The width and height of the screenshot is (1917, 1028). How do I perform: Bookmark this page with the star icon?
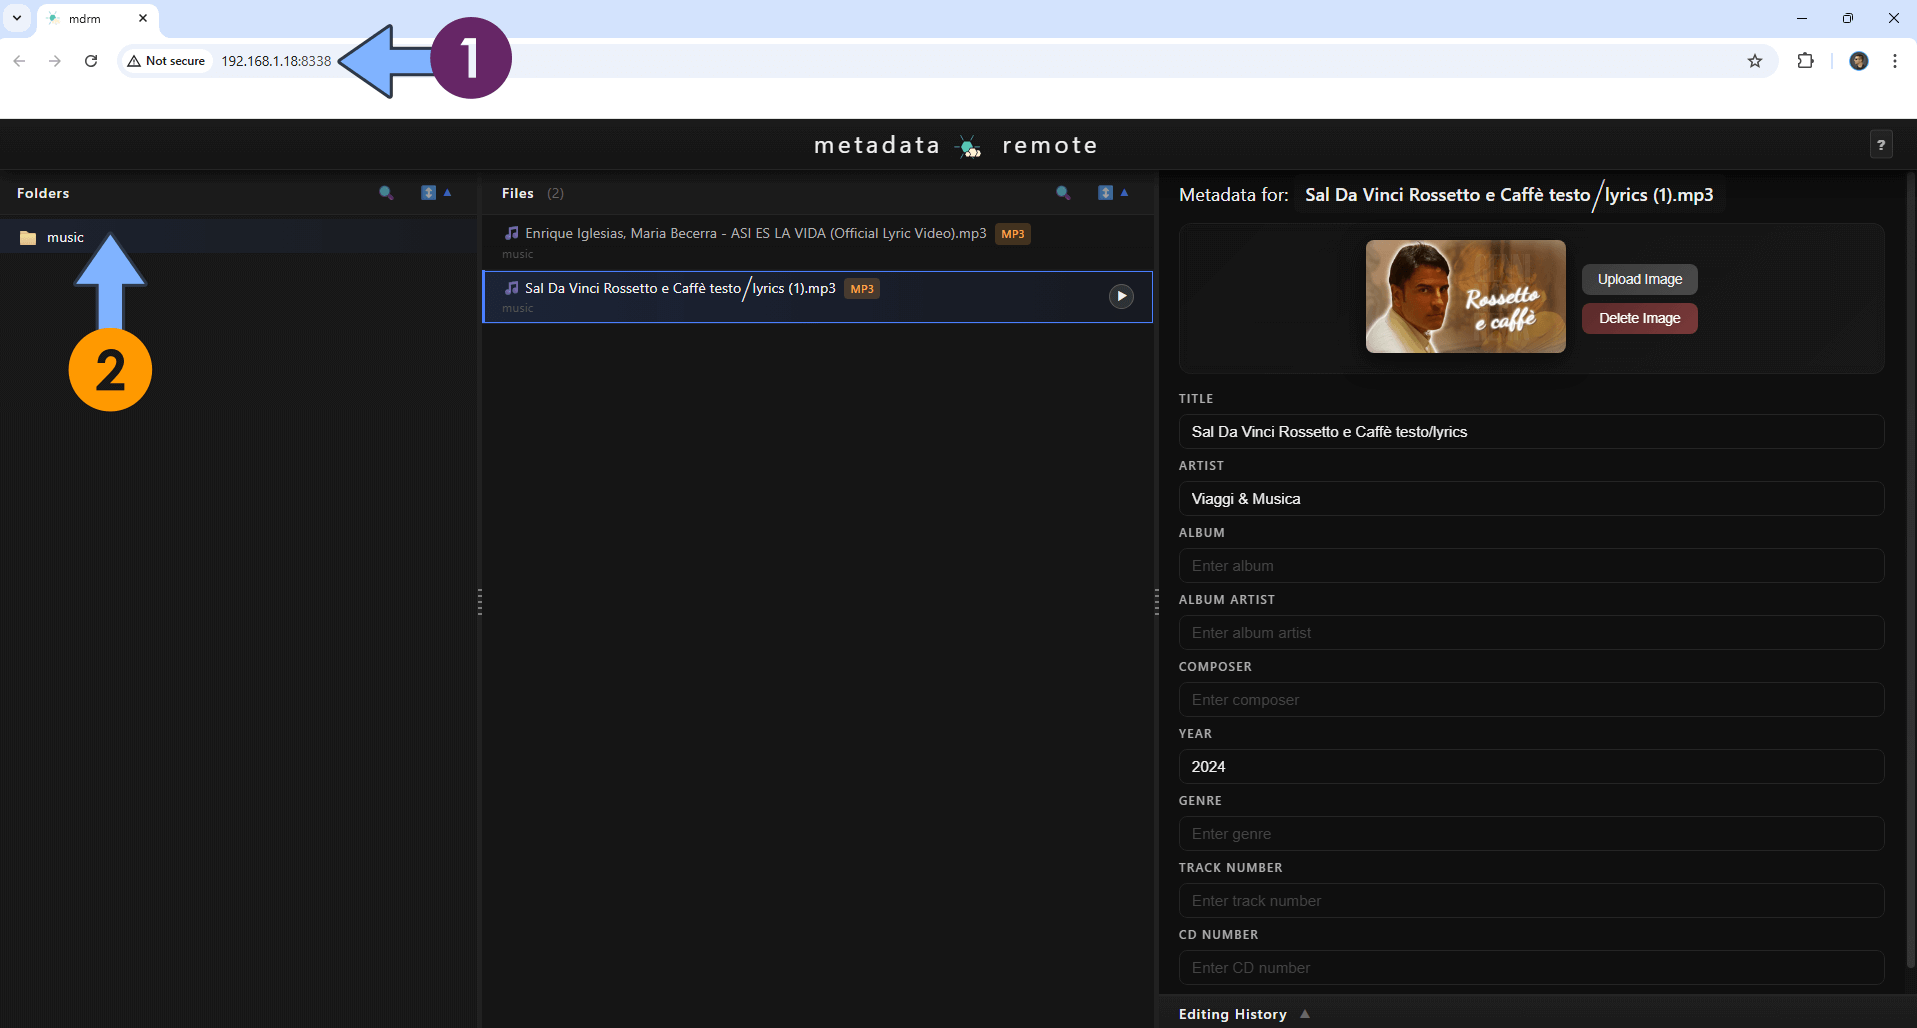(1755, 61)
